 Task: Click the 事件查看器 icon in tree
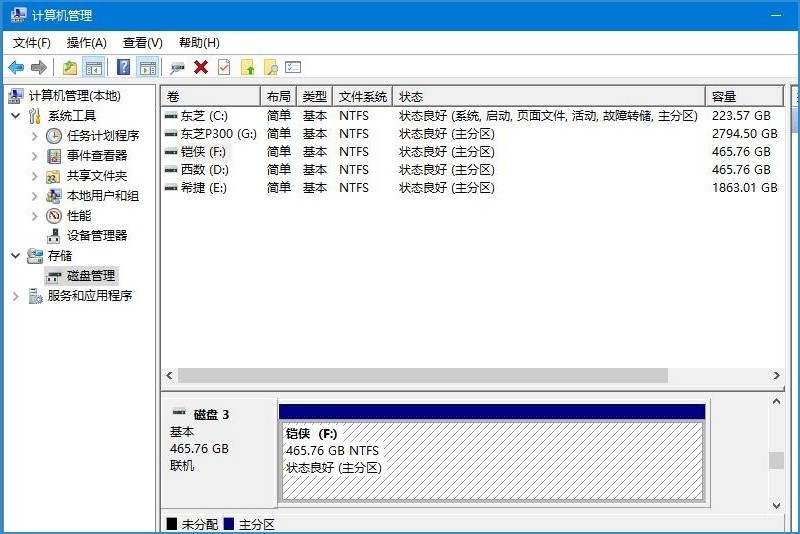(x=54, y=156)
